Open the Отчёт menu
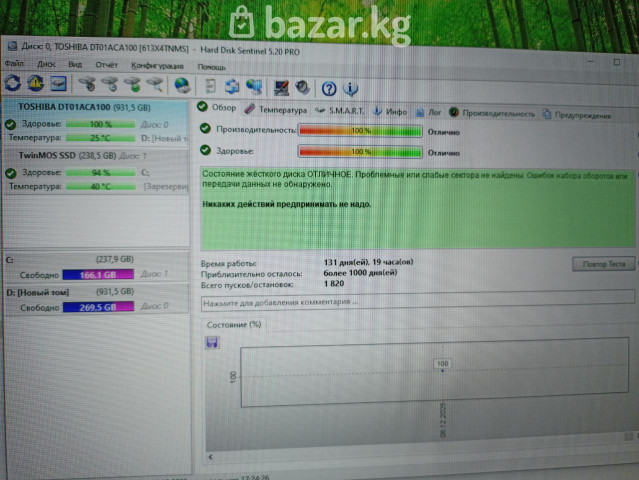Screen dimensions: 639x480 tap(106, 64)
